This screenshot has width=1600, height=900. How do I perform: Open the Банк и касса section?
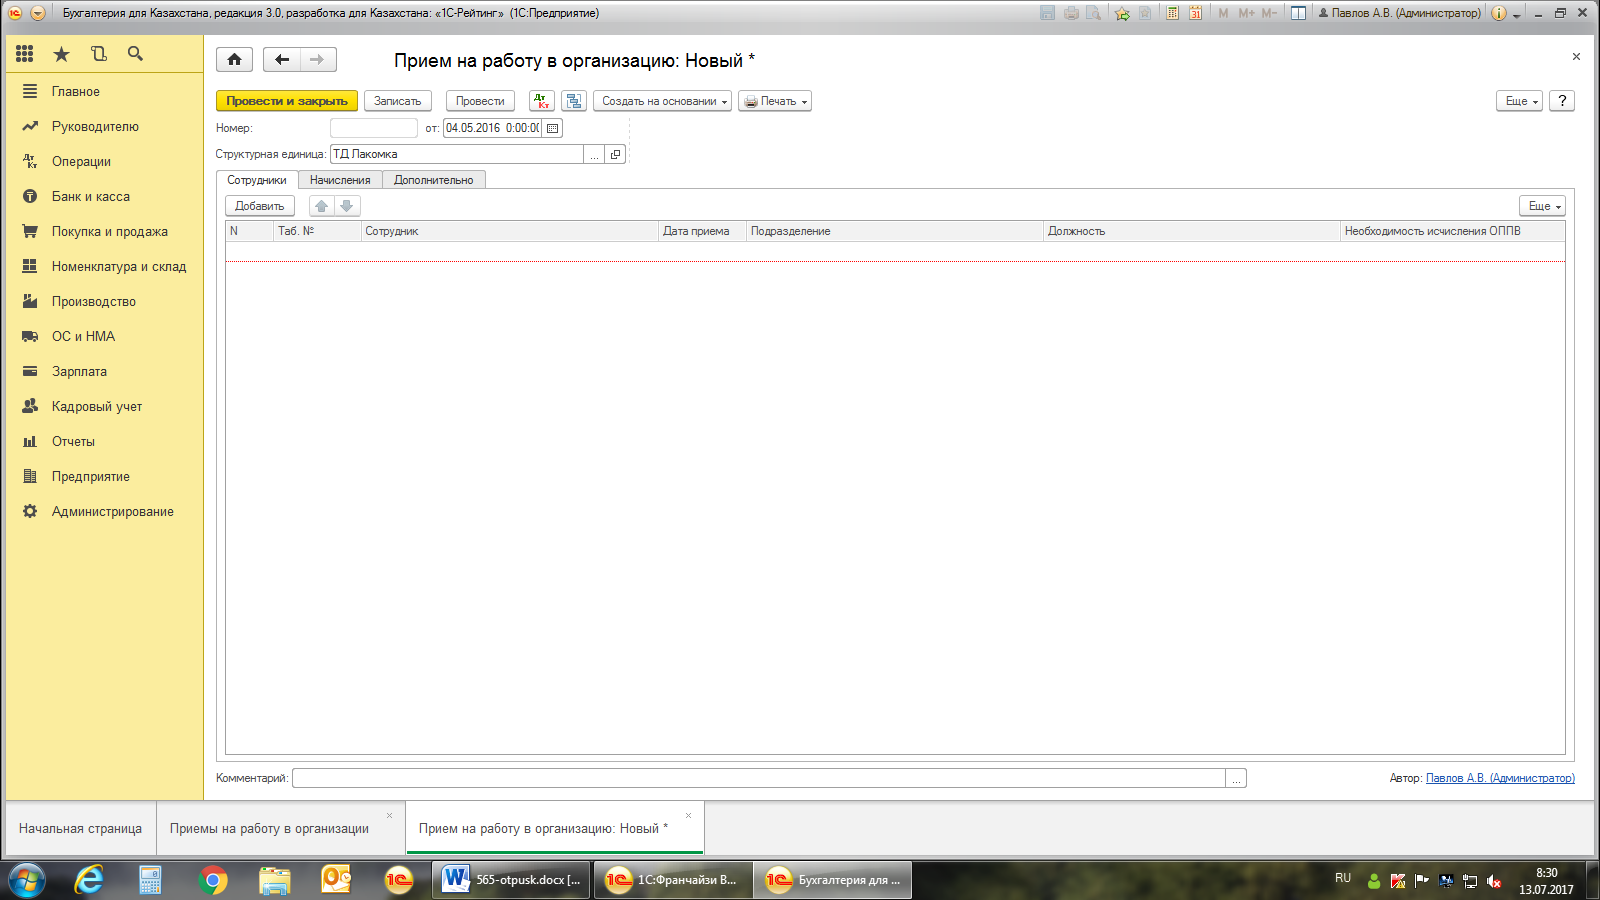click(x=104, y=196)
